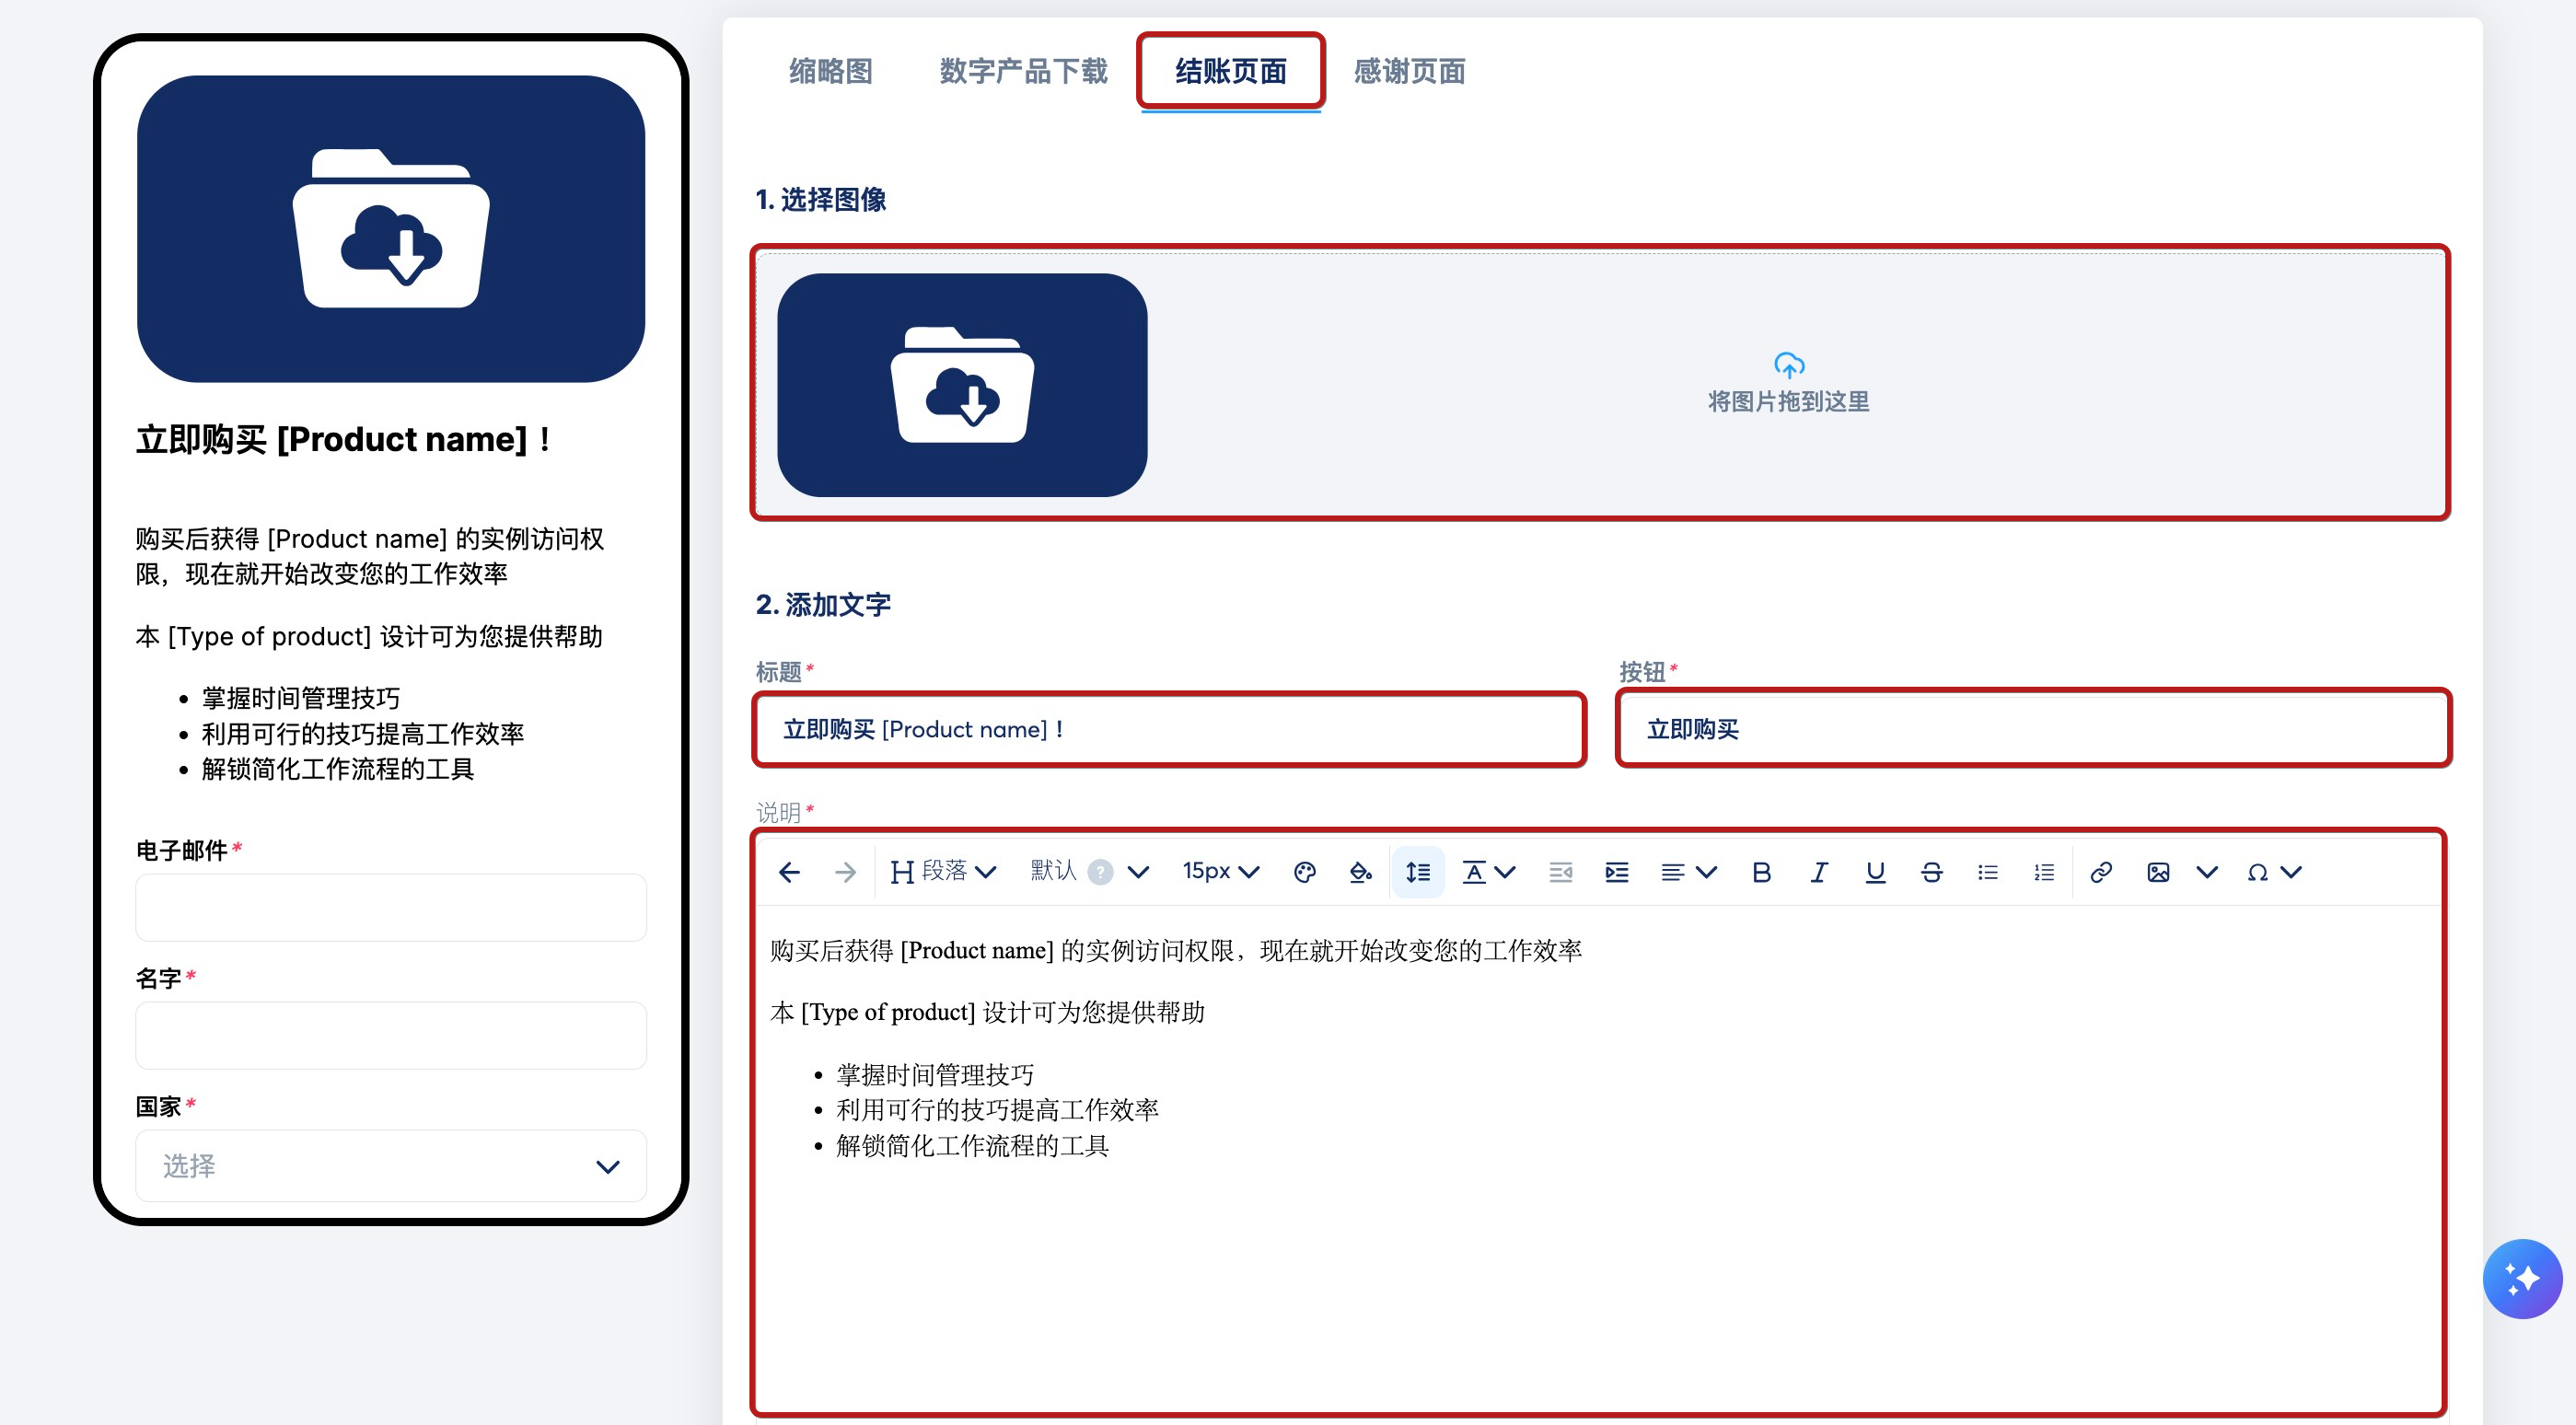Switch to the 数字产品下载 tab
Viewport: 2576px width, 1425px height.
point(1023,71)
